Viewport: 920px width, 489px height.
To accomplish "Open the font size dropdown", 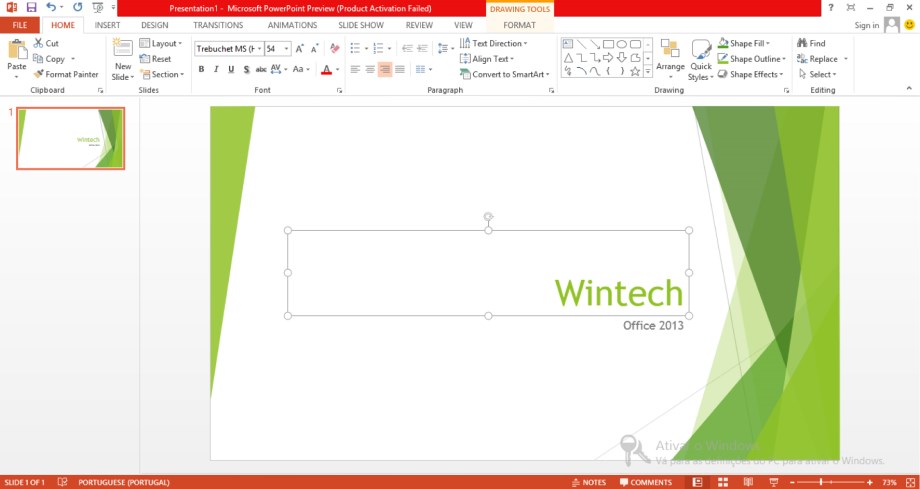I will click(287, 48).
